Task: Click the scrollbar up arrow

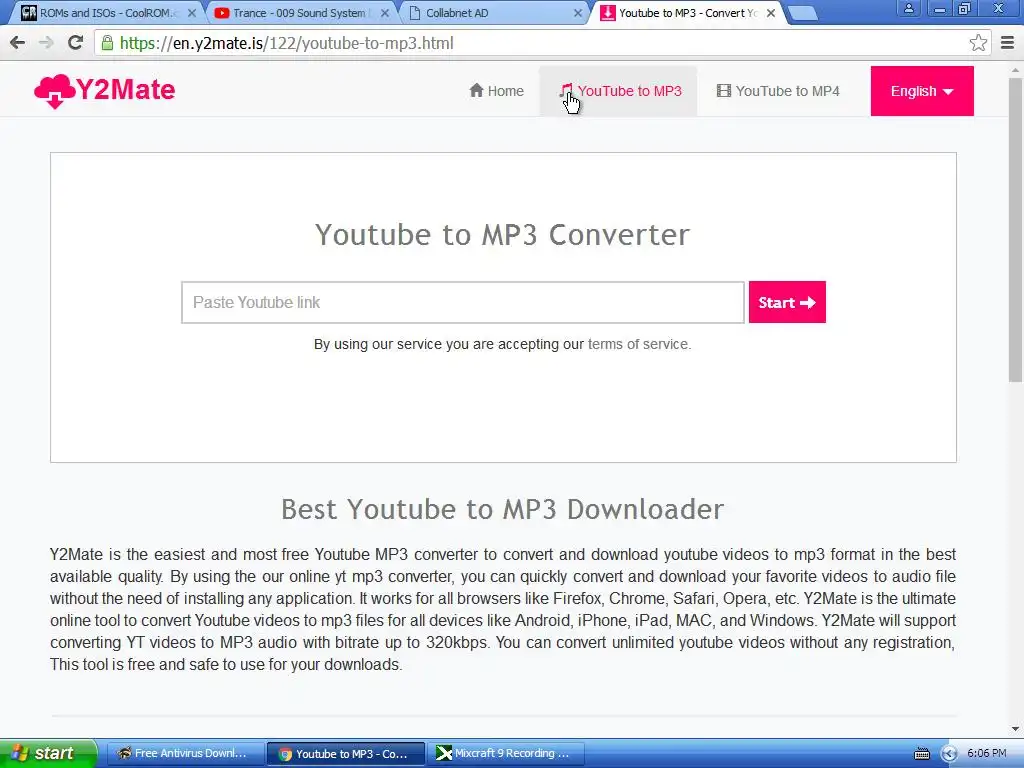Action: point(1016,69)
